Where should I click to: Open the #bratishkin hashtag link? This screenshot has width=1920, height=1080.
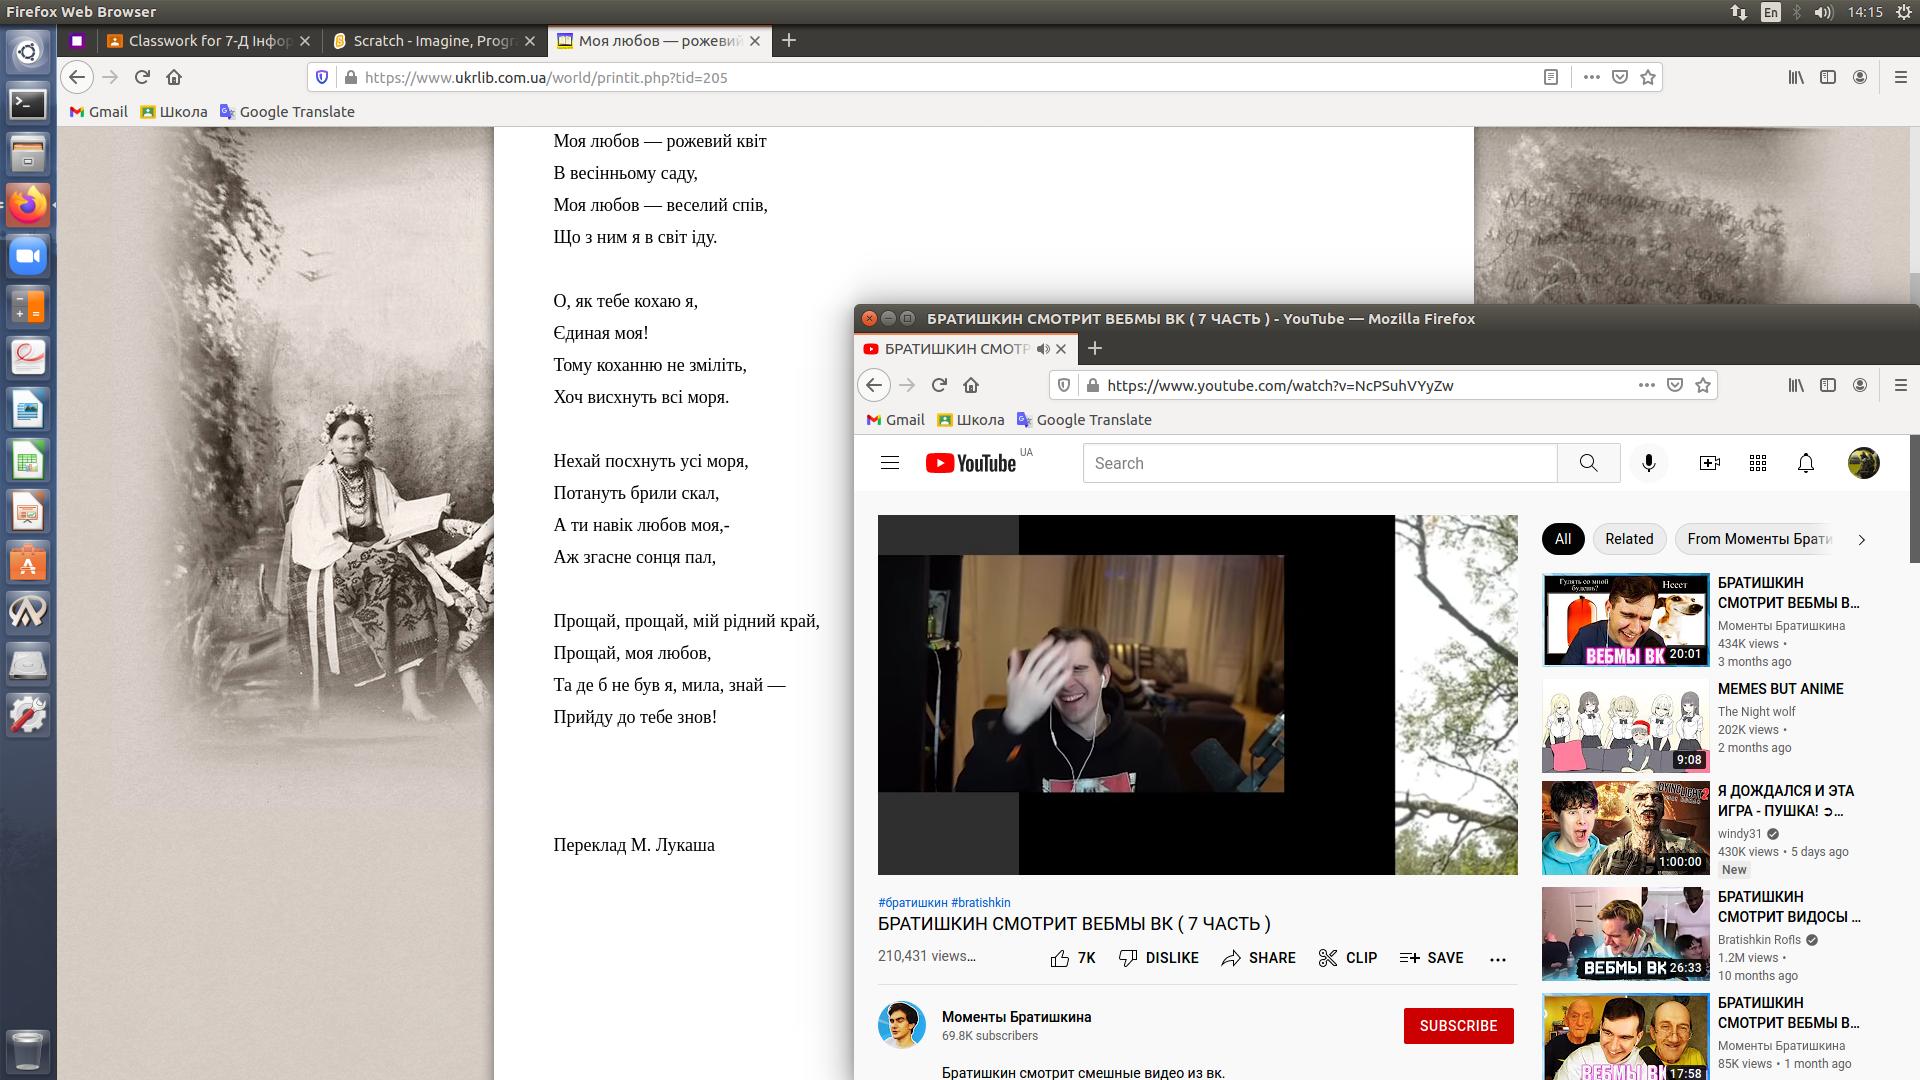[x=981, y=902]
